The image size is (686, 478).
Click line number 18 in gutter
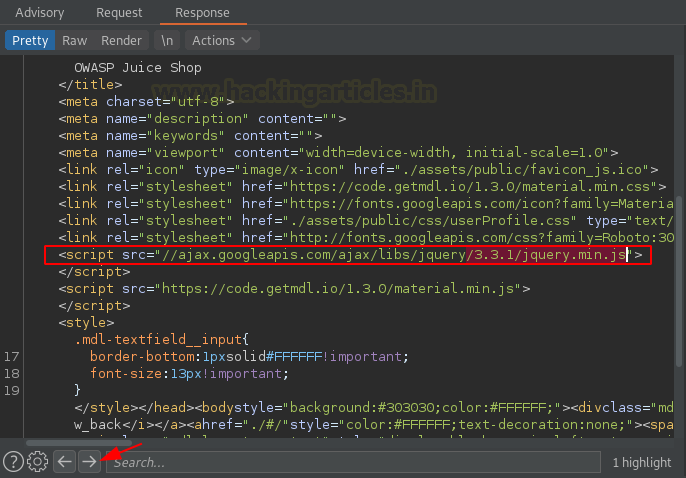coord(12,373)
